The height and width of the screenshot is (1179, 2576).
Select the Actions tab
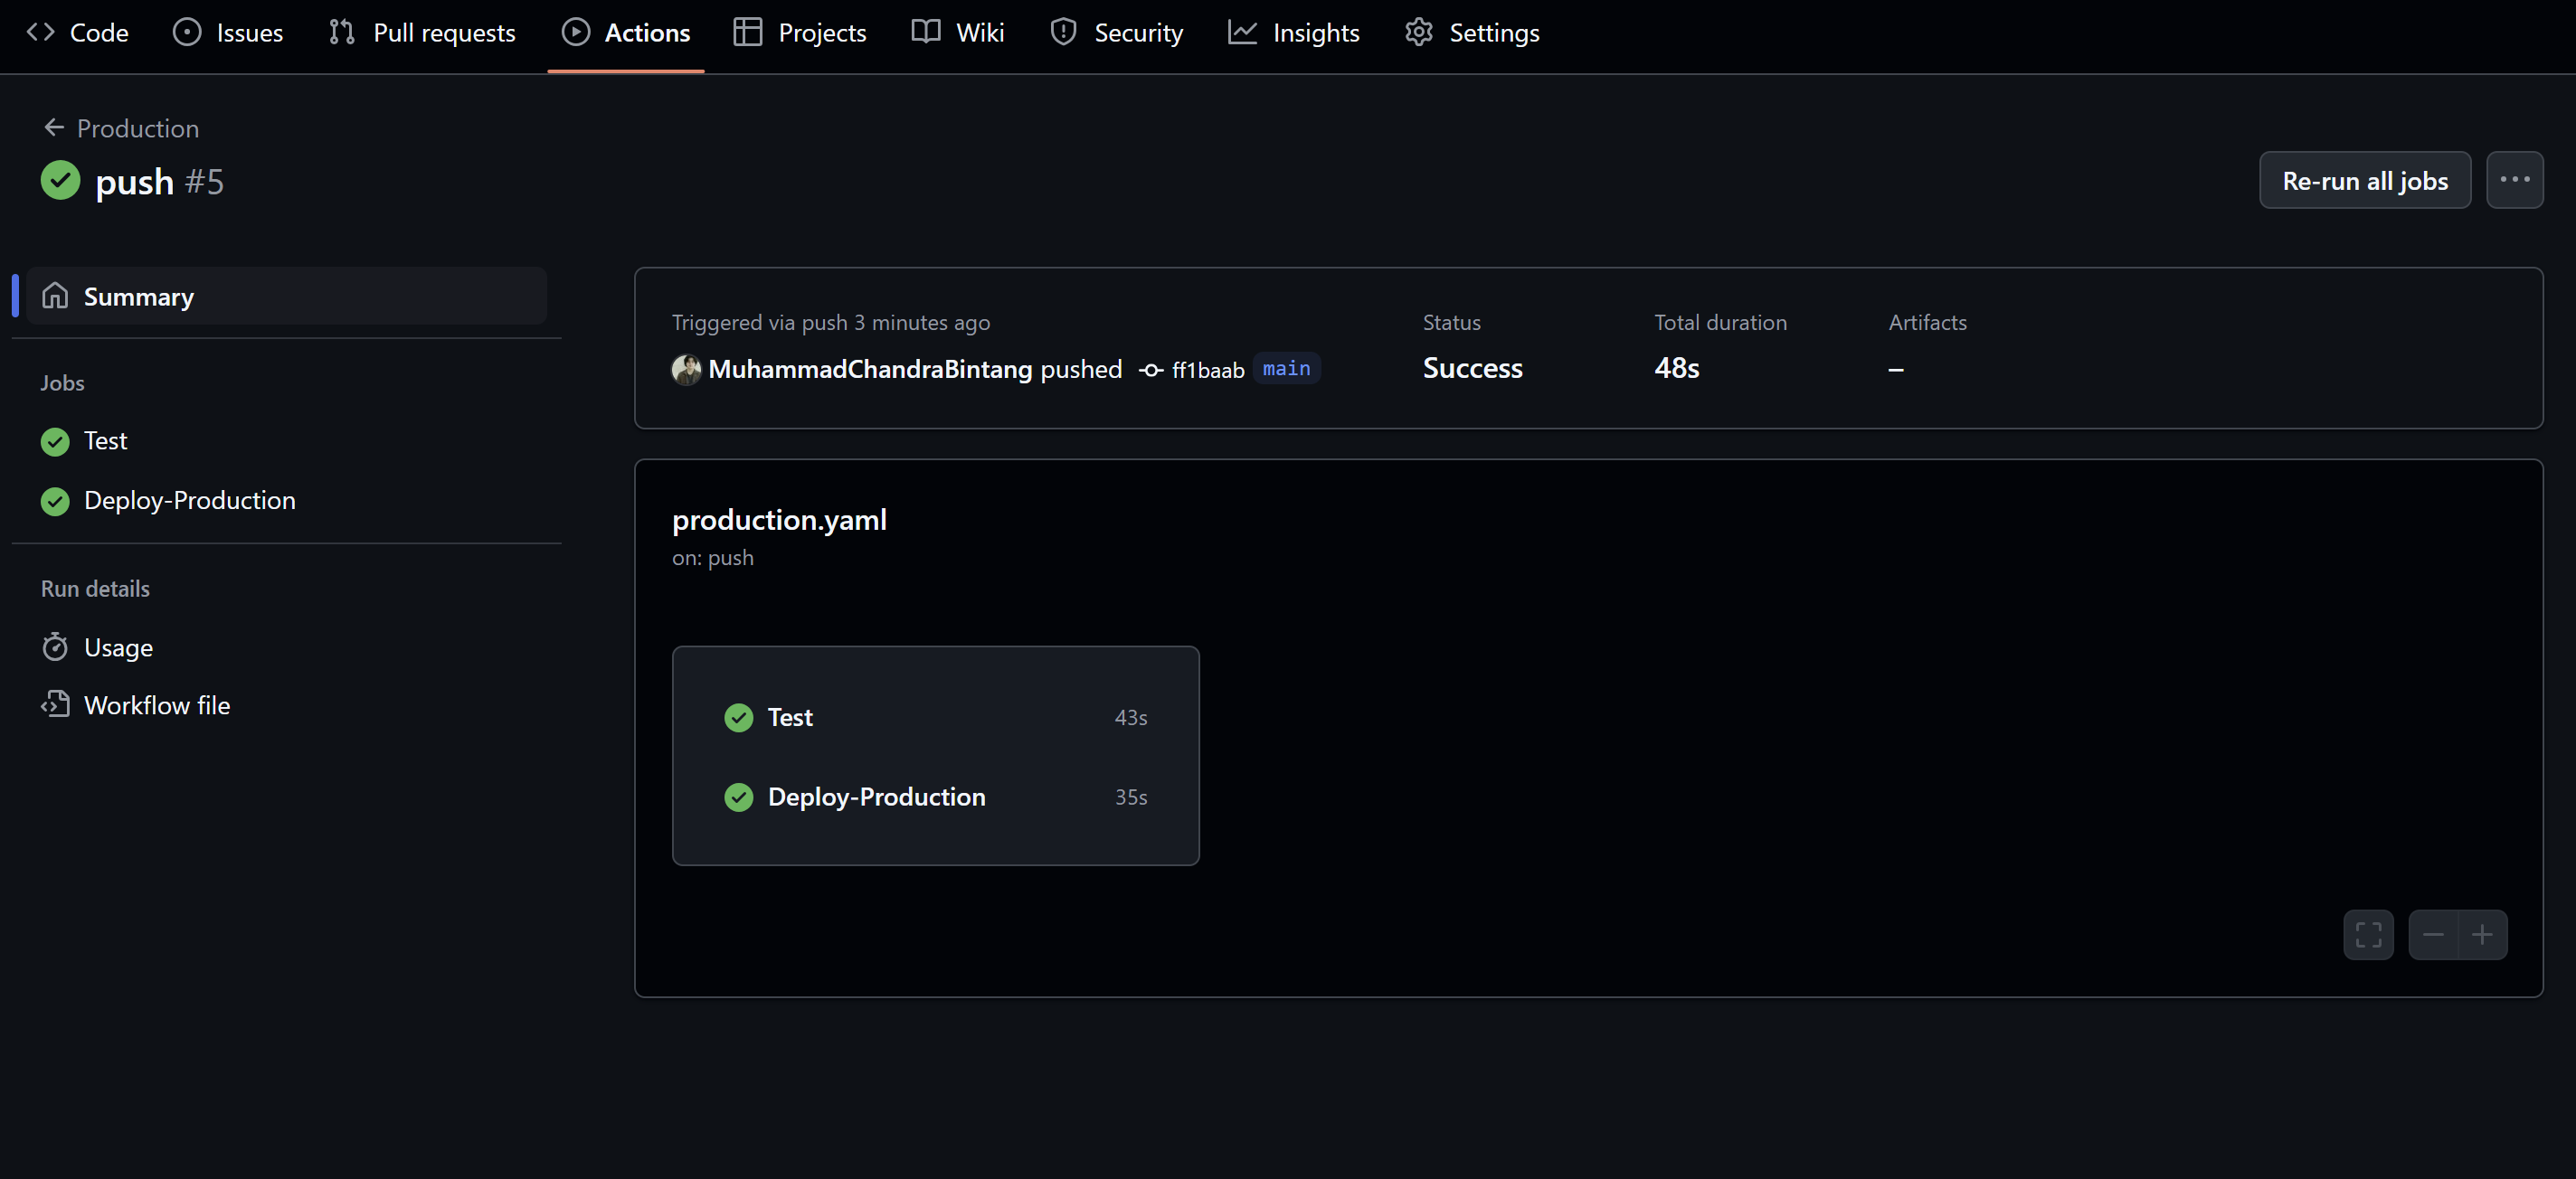pyautogui.click(x=626, y=32)
